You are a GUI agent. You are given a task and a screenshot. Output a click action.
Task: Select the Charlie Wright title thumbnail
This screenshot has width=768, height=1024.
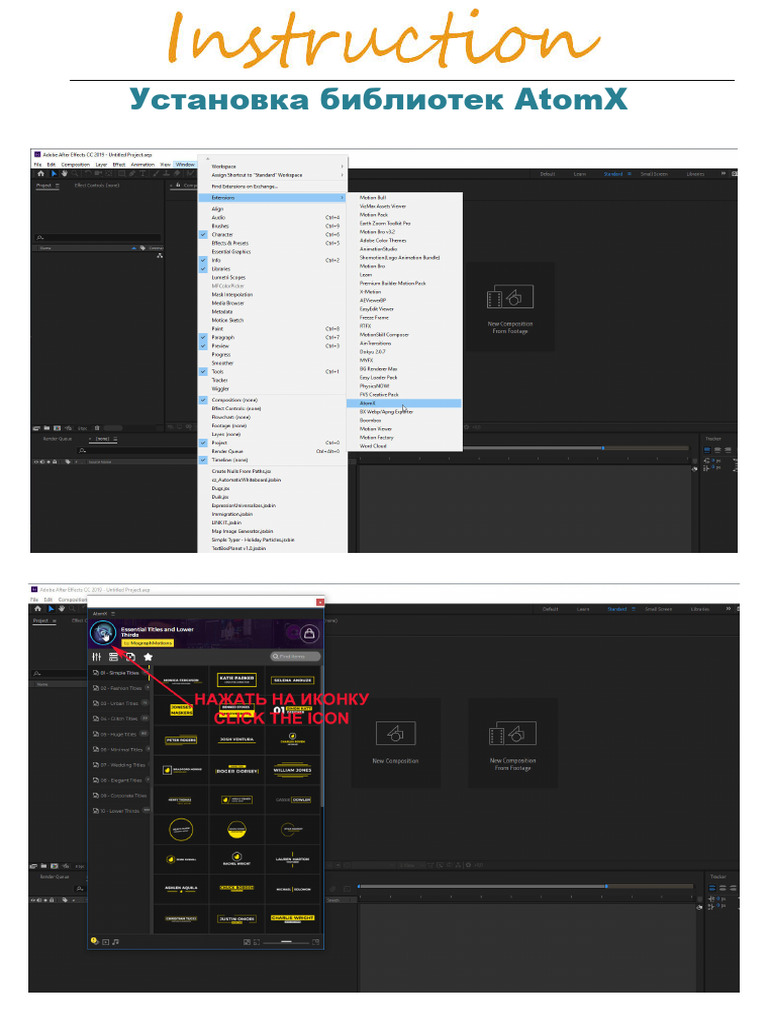tap(293, 918)
